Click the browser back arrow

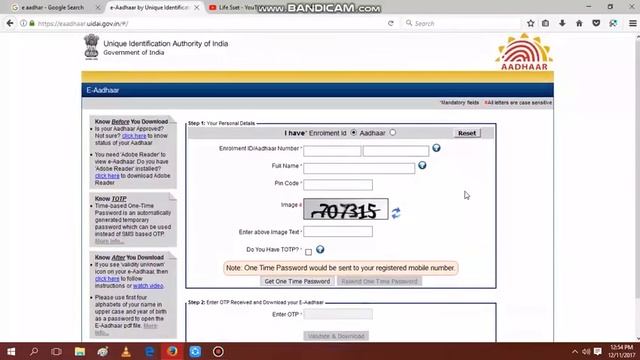pos(10,23)
